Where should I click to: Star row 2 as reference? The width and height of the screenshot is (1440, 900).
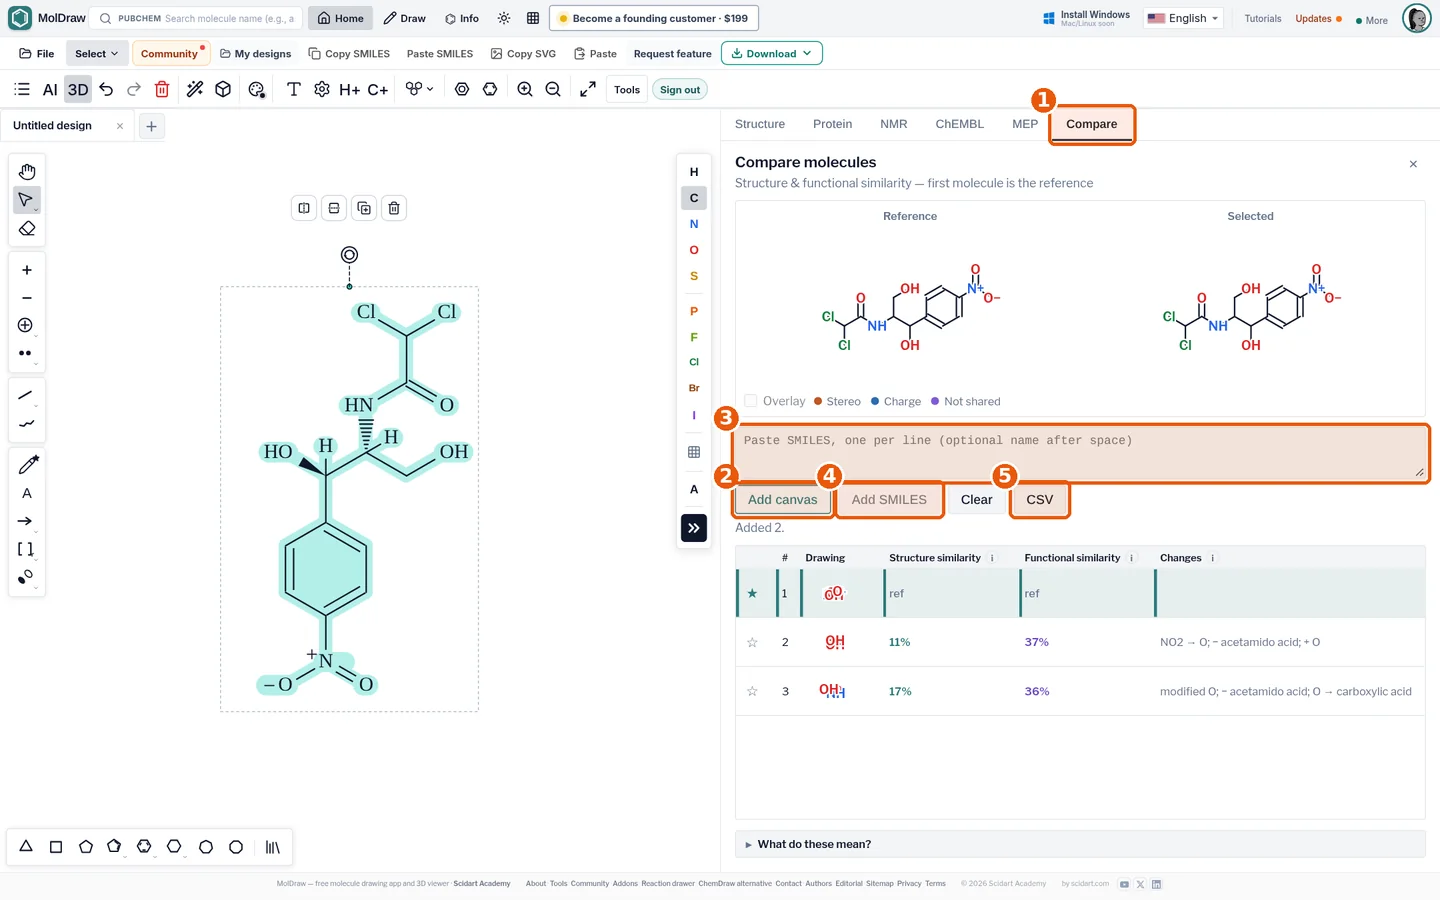752,642
